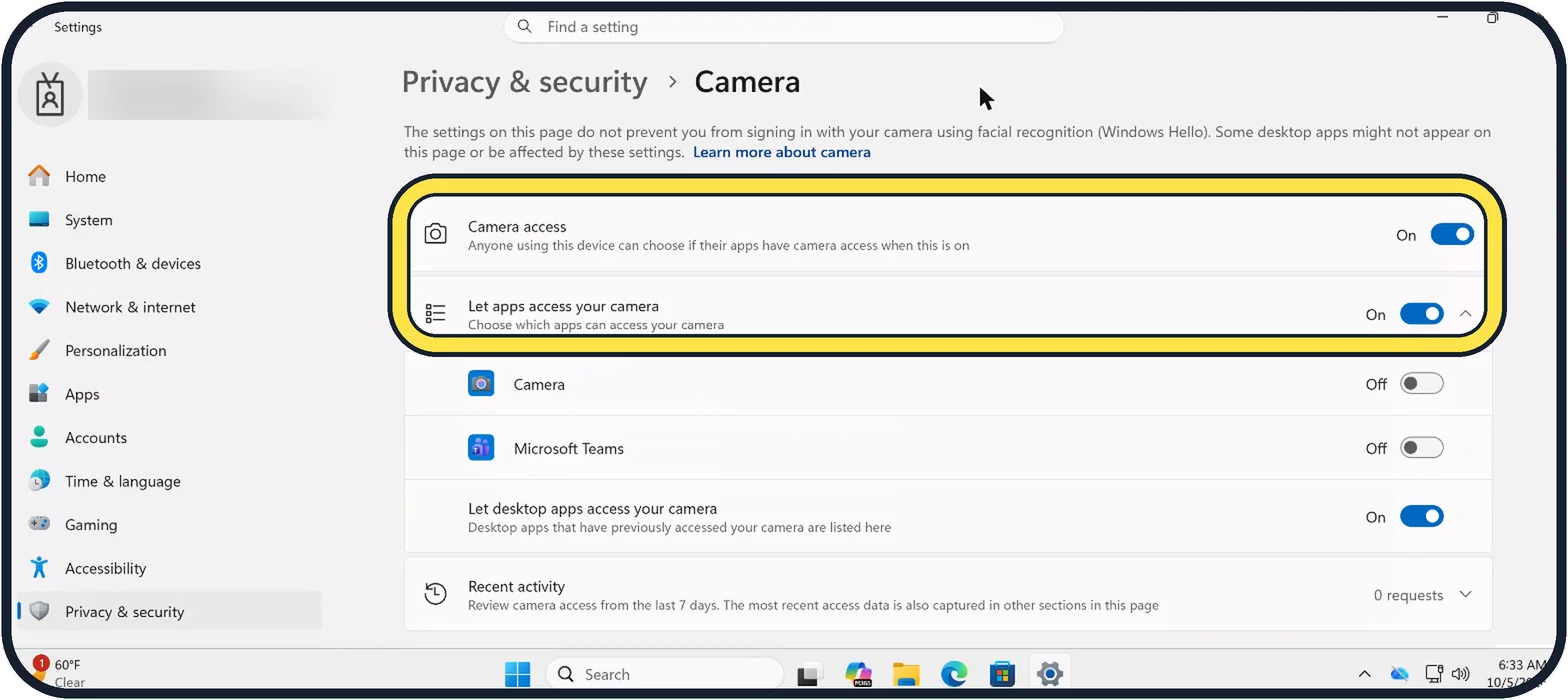
Task: Open Task View from the taskbar
Action: pyautogui.click(x=809, y=675)
